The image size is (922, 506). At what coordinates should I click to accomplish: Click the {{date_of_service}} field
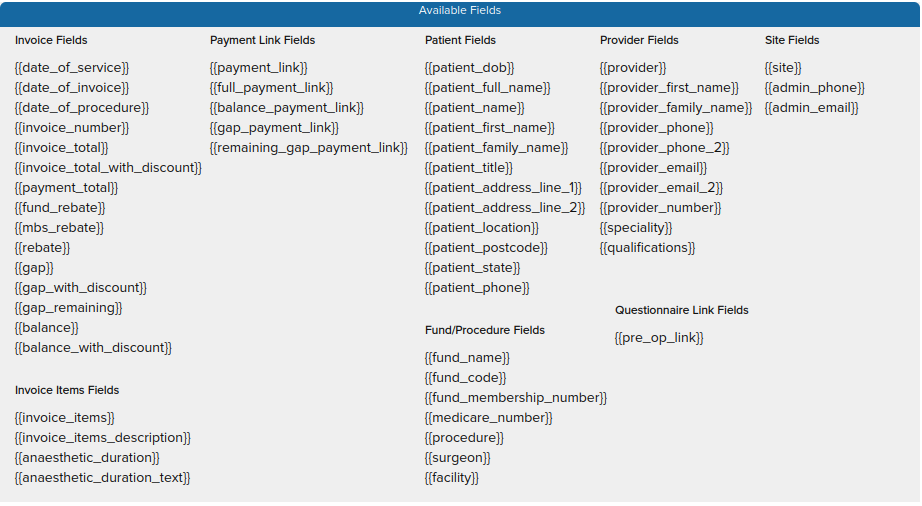point(72,68)
